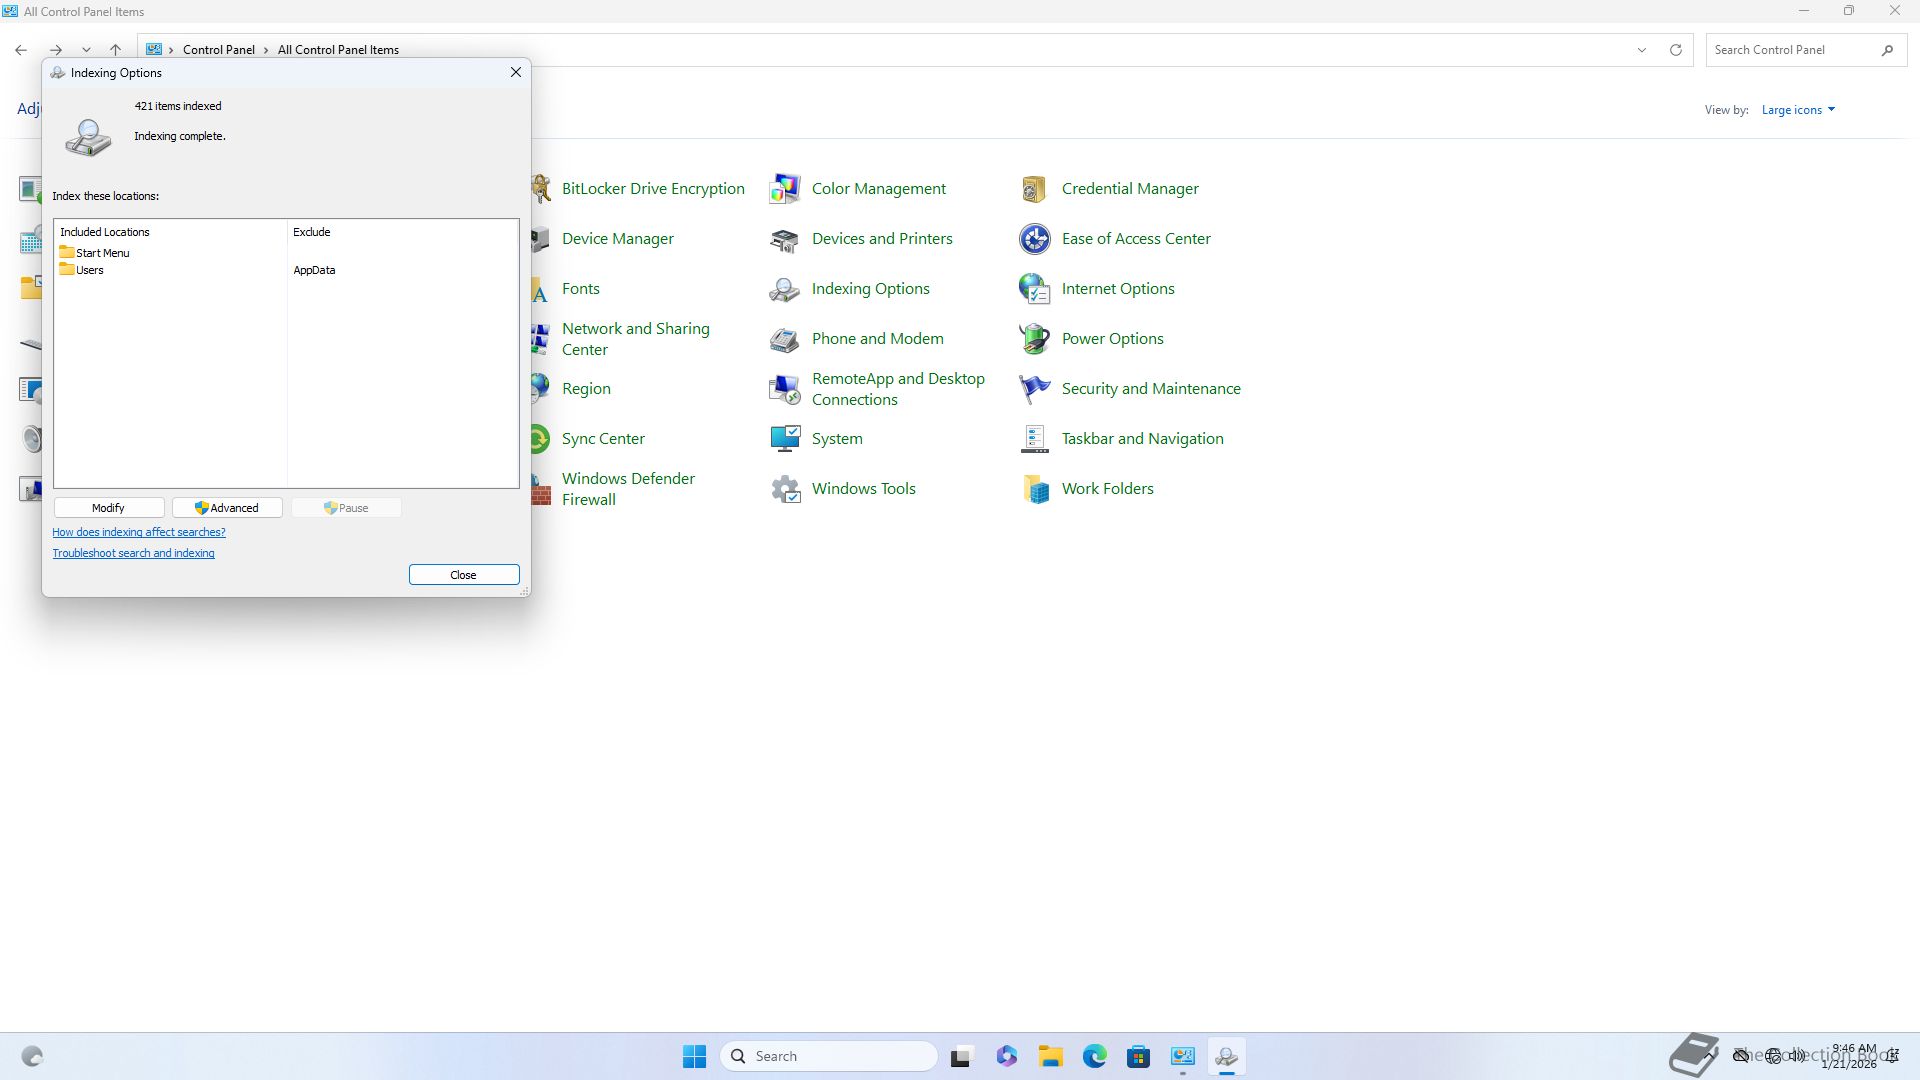The image size is (1920, 1080).
Task: Open Microsoft Edge from the taskbar
Action: [1094, 1056]
